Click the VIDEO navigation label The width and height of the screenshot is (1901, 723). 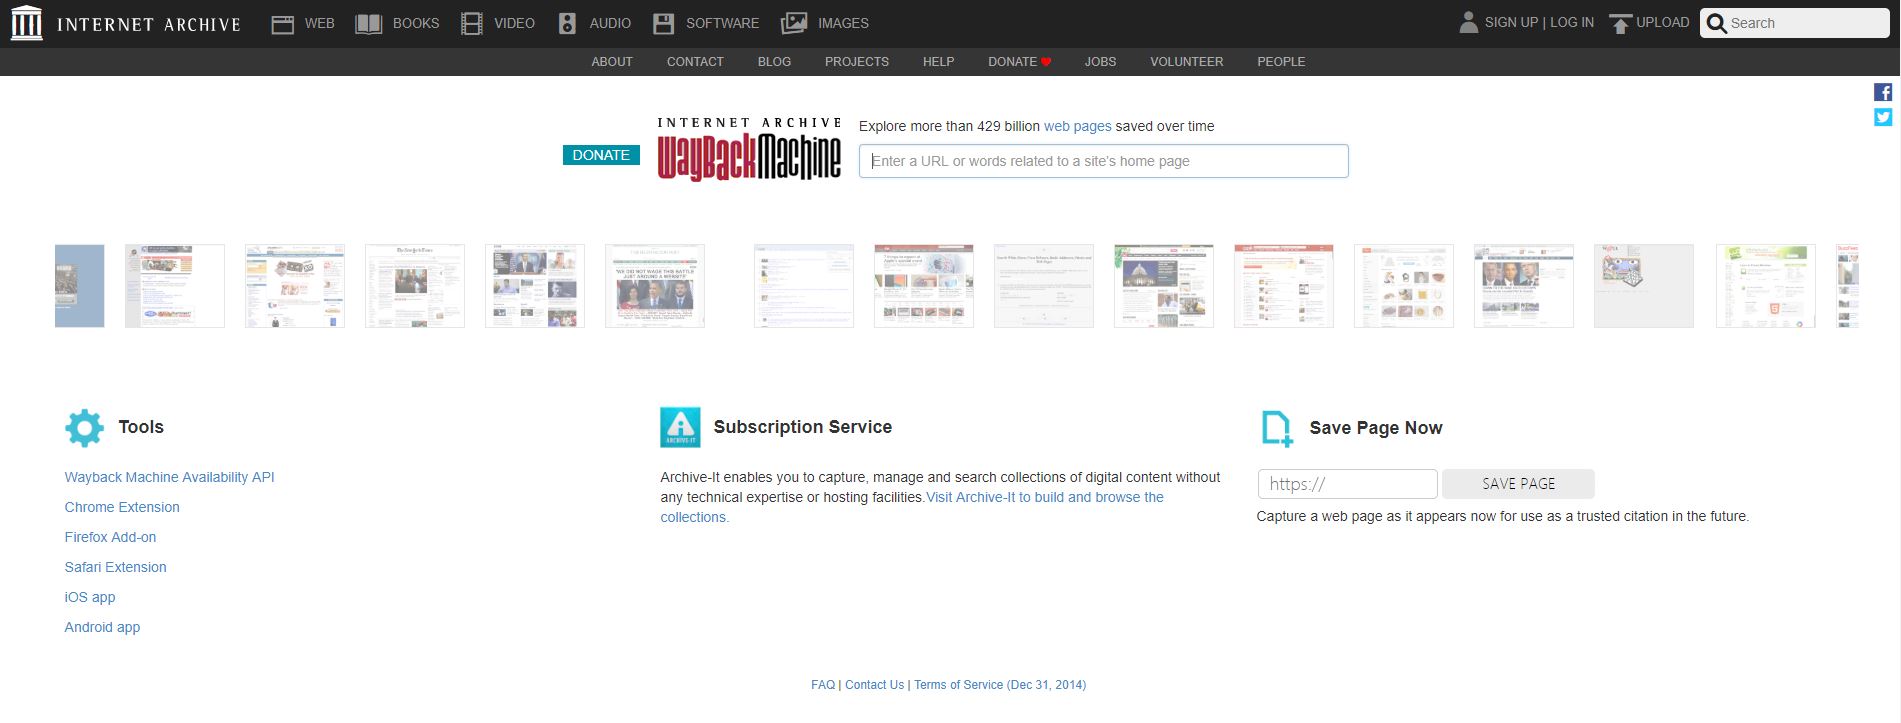pos(514,23)
